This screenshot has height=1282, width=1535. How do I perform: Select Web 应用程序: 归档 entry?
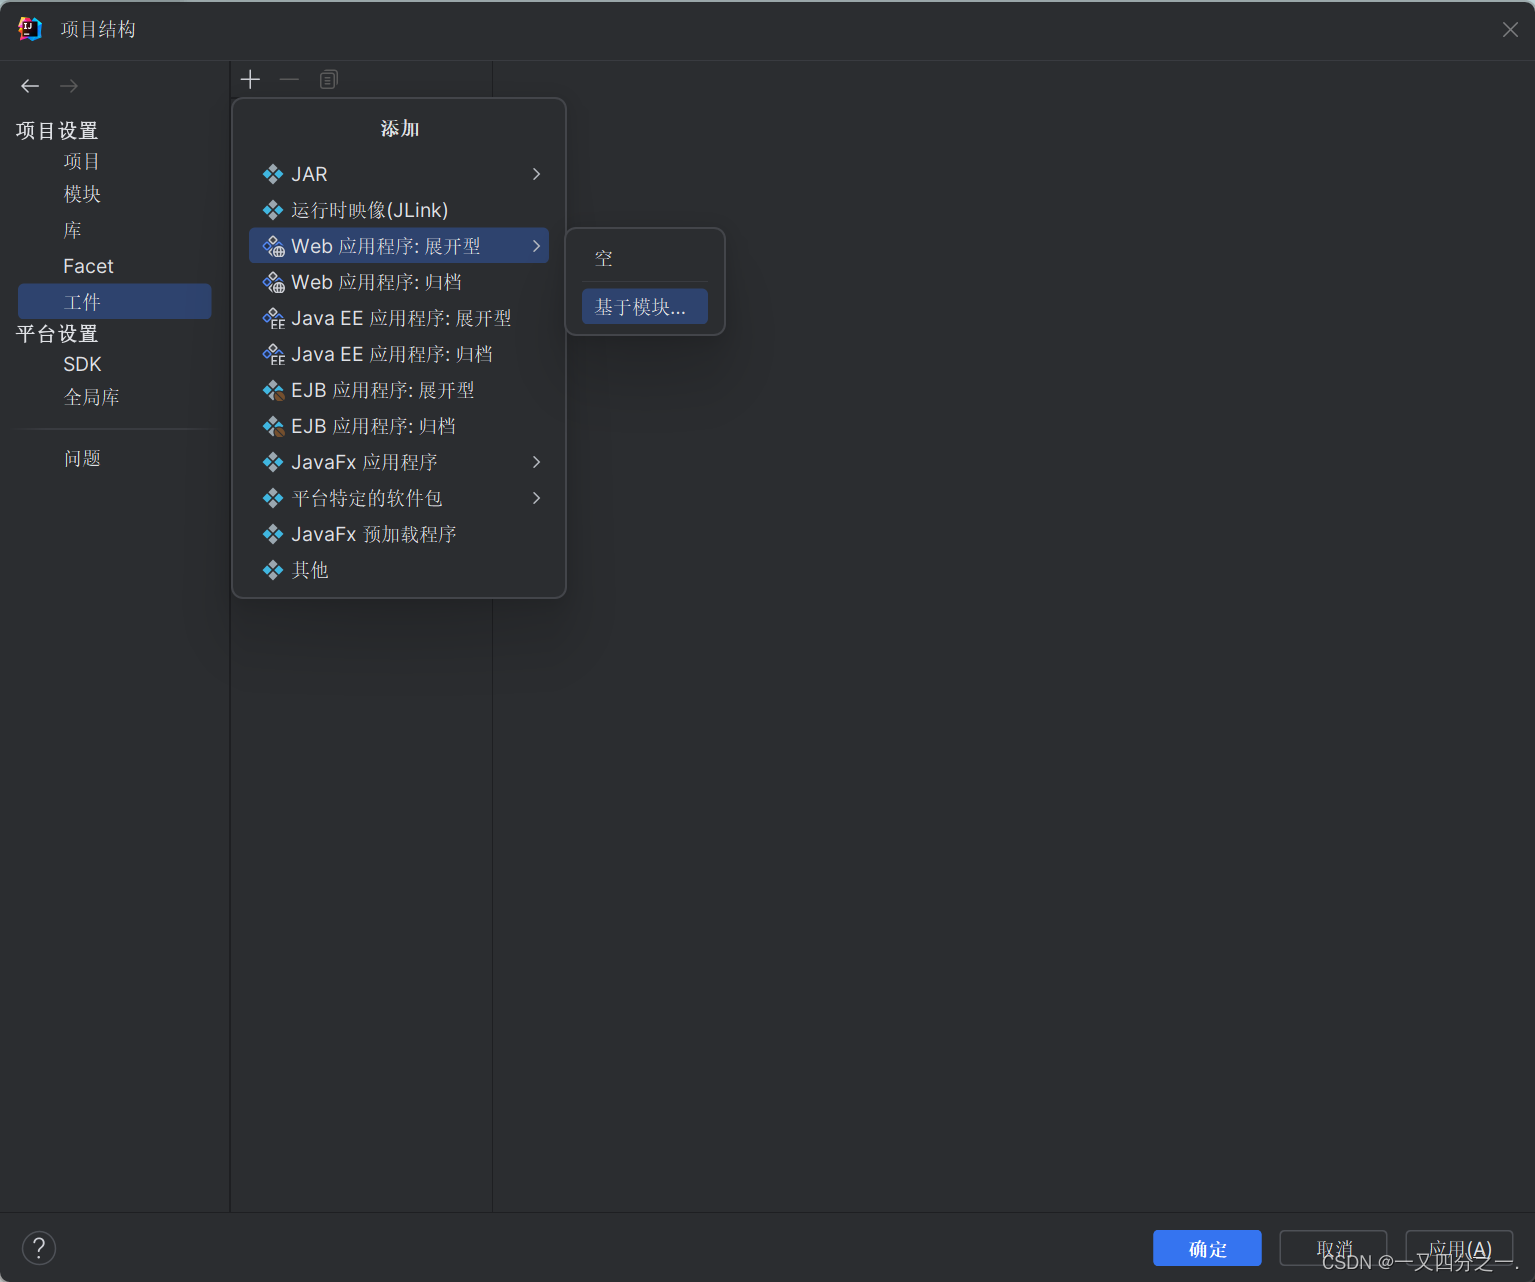(399, 282)
